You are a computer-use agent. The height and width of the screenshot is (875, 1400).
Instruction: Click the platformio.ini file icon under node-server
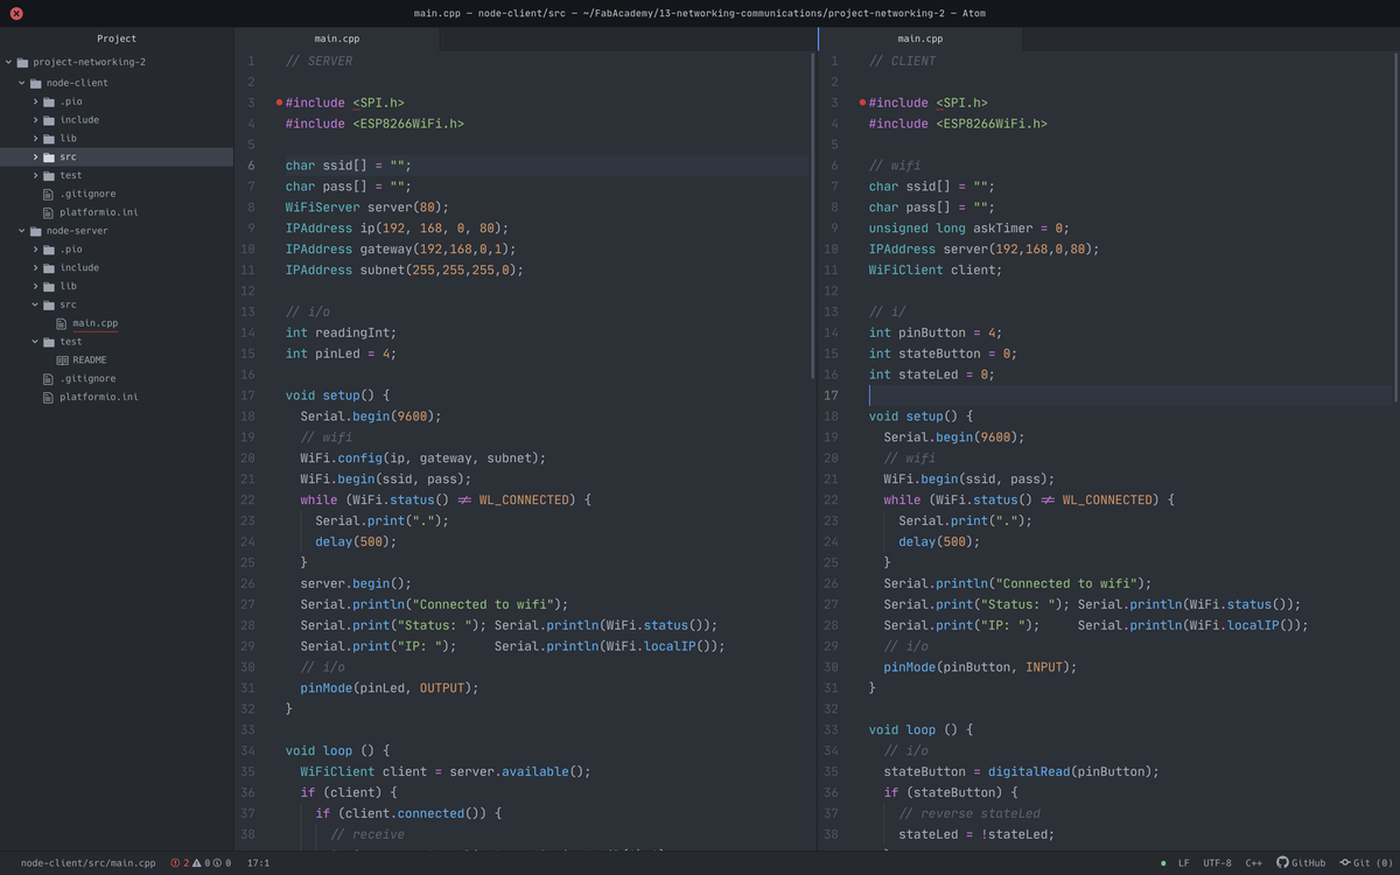48,397
